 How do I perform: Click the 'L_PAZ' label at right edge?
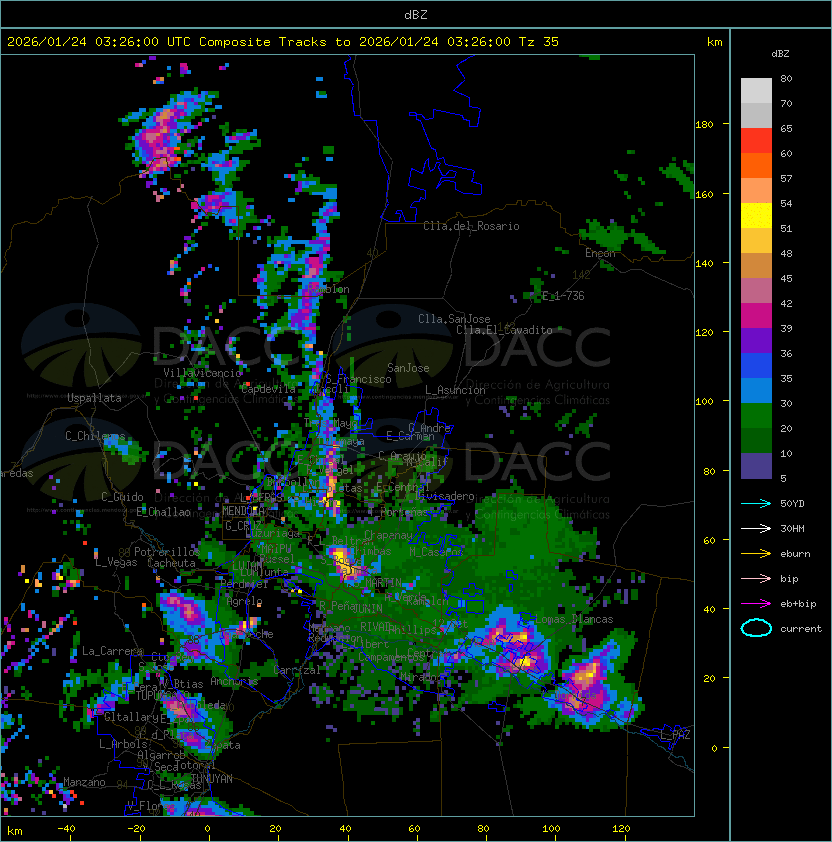pos(675,735)
